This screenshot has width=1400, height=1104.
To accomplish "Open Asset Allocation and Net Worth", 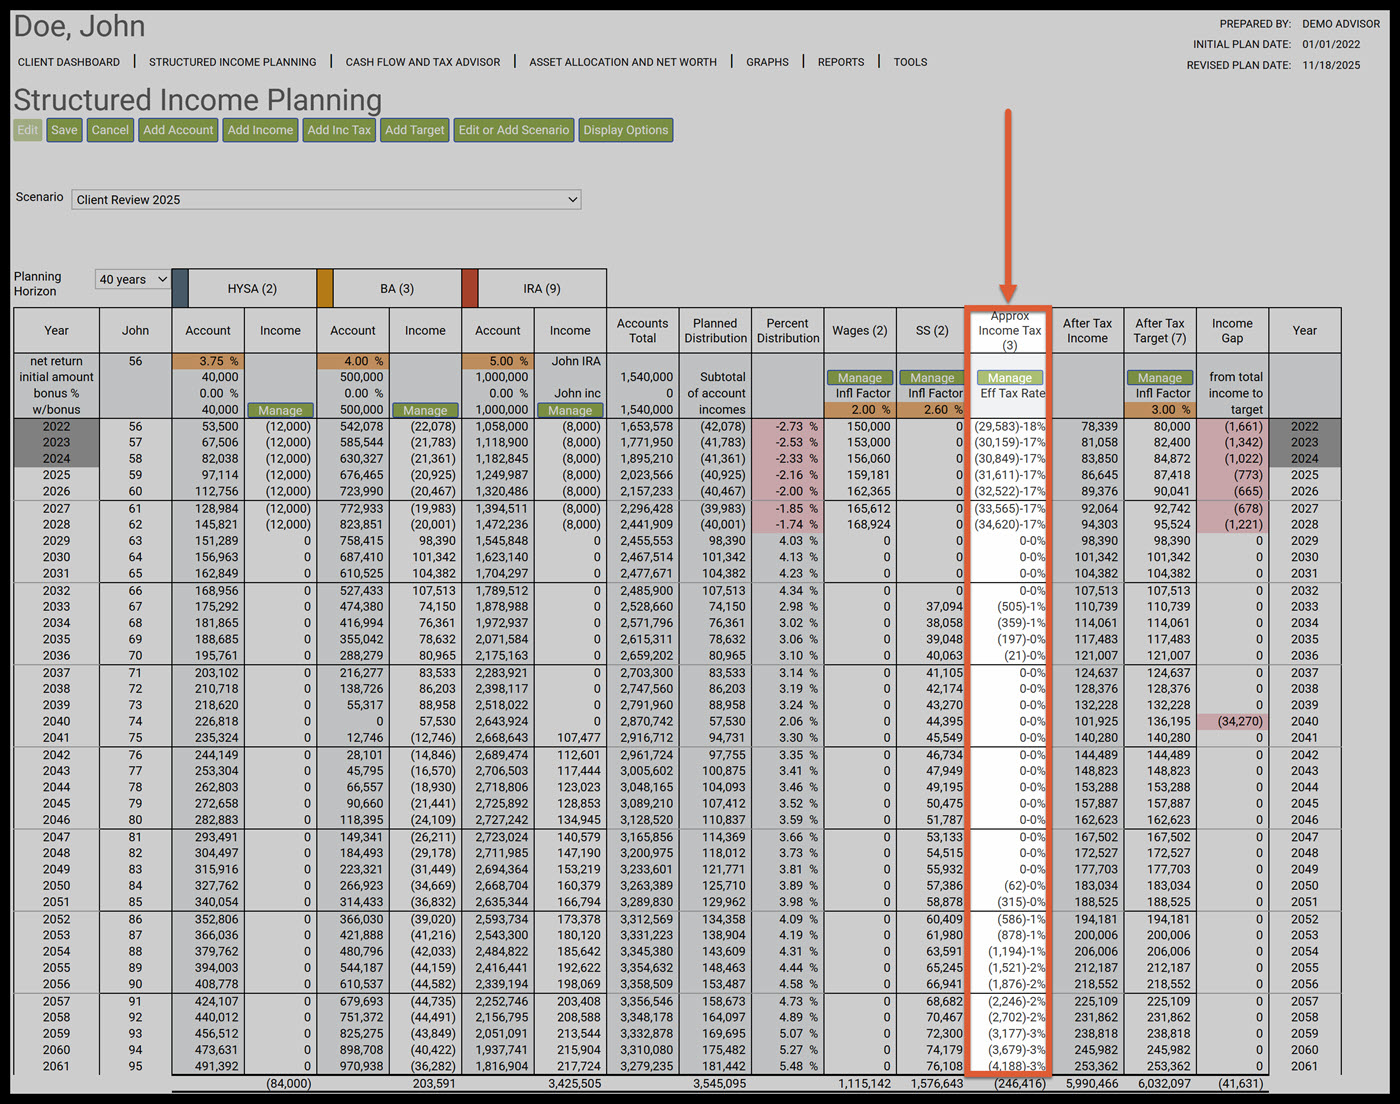I will [x=623, y=62].
